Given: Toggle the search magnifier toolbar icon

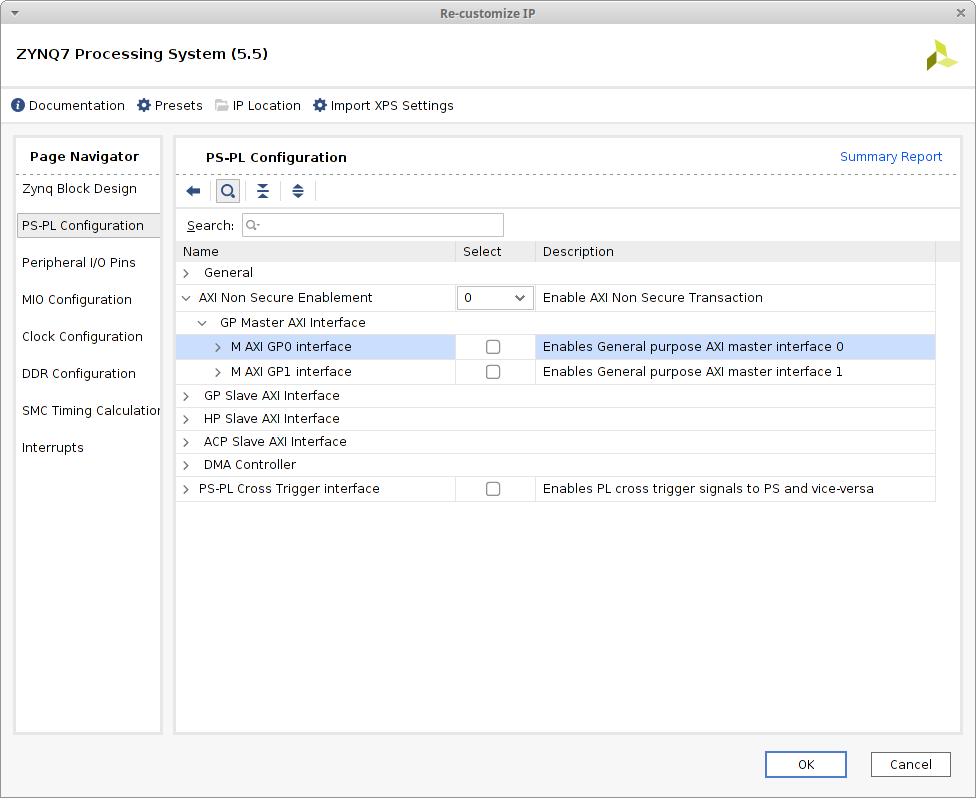Looking at the screenshot, I should click(x=228, y=191).
